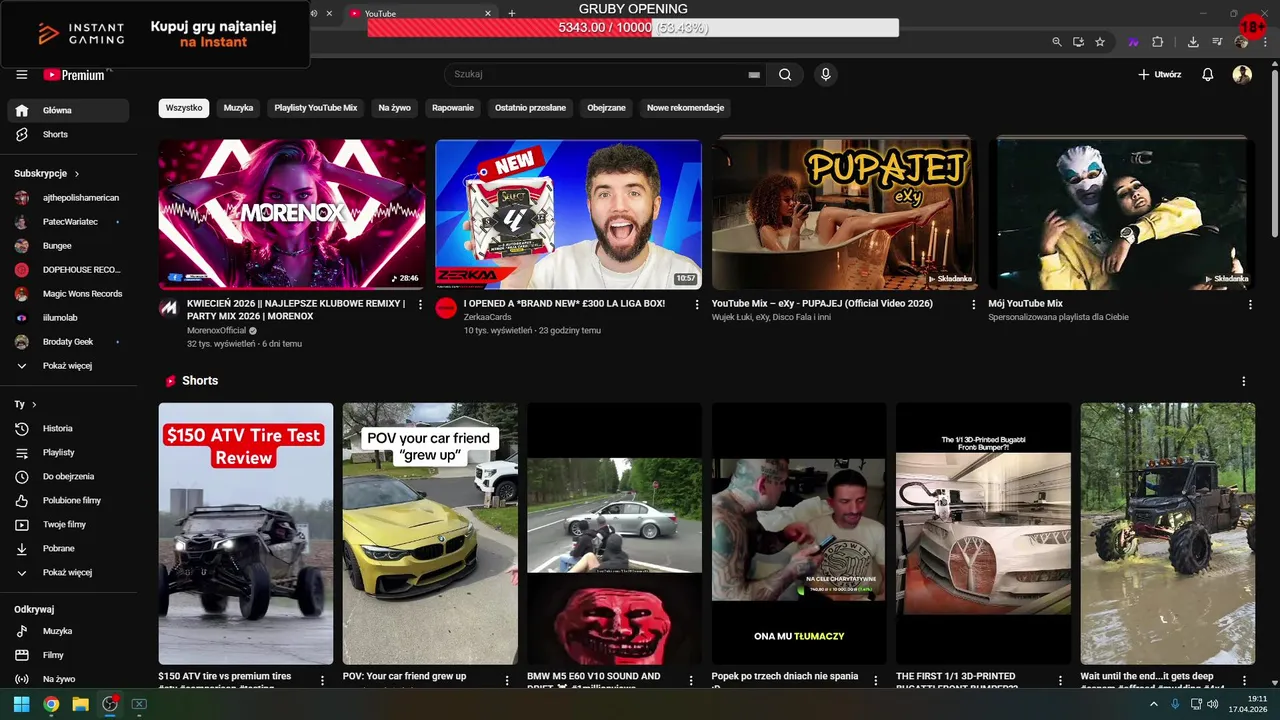
Task: Open Twoje filmy in sidebar
Action: pyautogui.click(x=68, y=524)
